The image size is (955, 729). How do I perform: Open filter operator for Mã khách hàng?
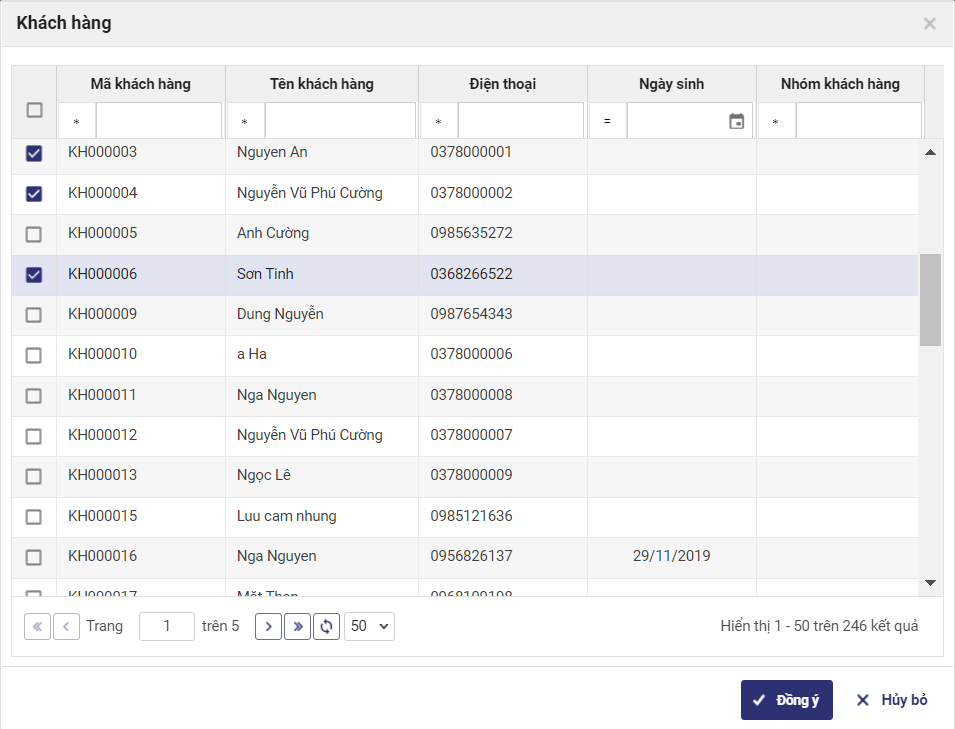click(x=77, y=122)
